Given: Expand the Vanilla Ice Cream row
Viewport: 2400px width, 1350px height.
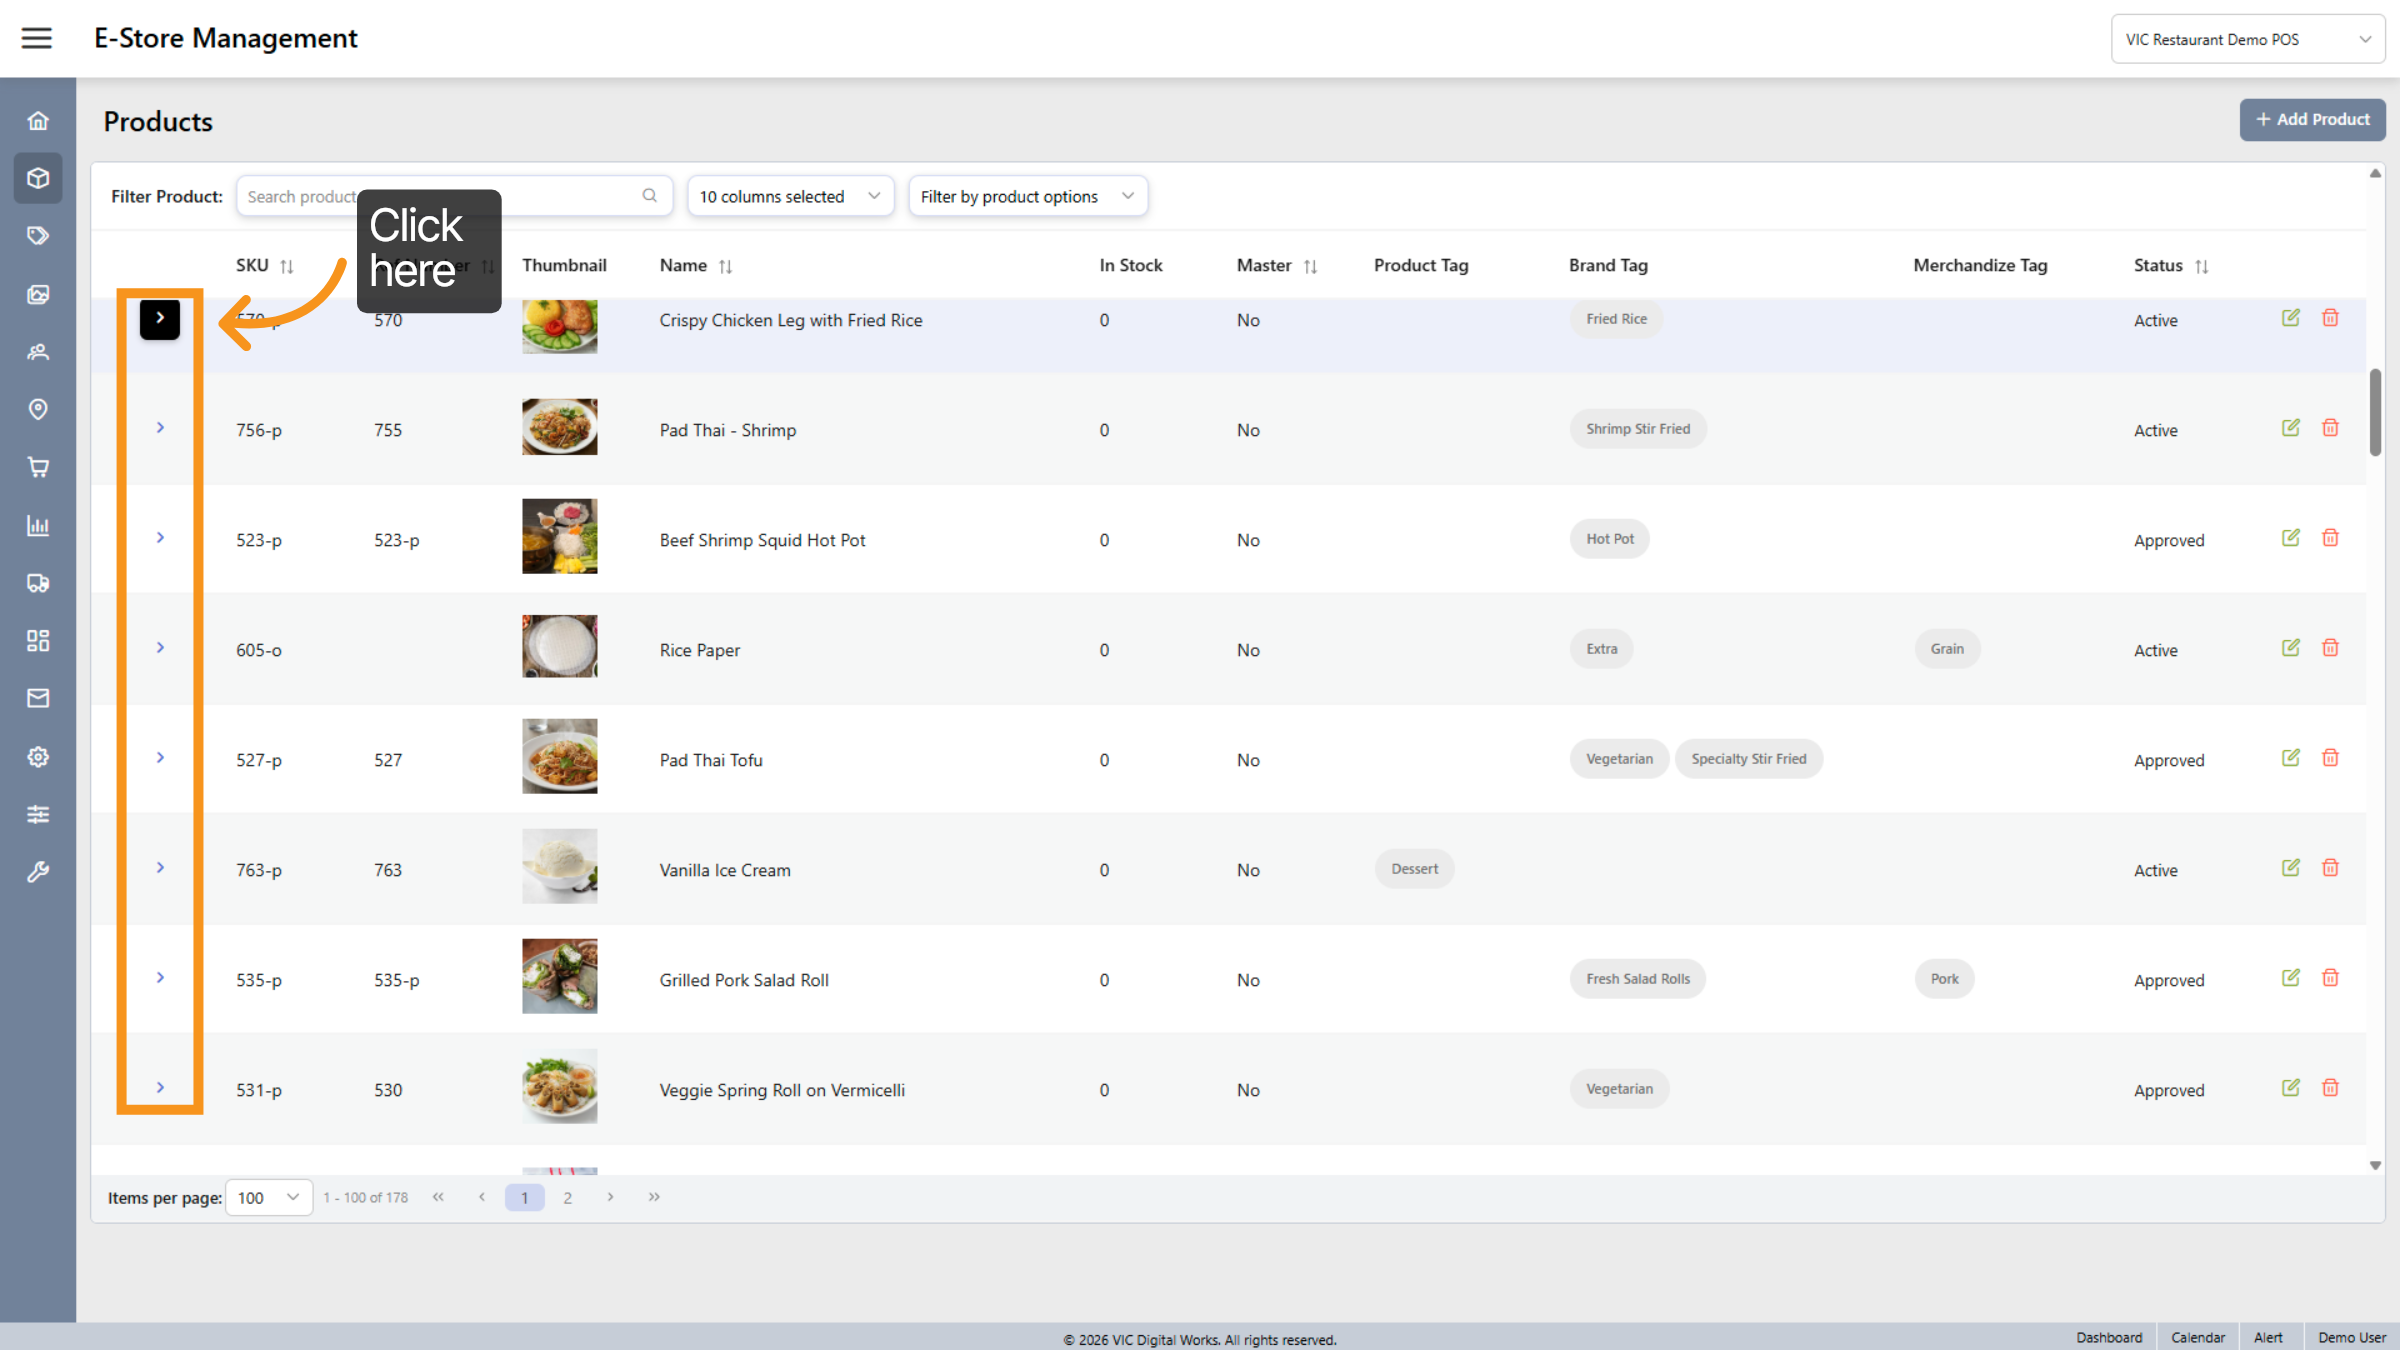Looking at the screenshot, I should pyautogui.click(x=160, y=868).
